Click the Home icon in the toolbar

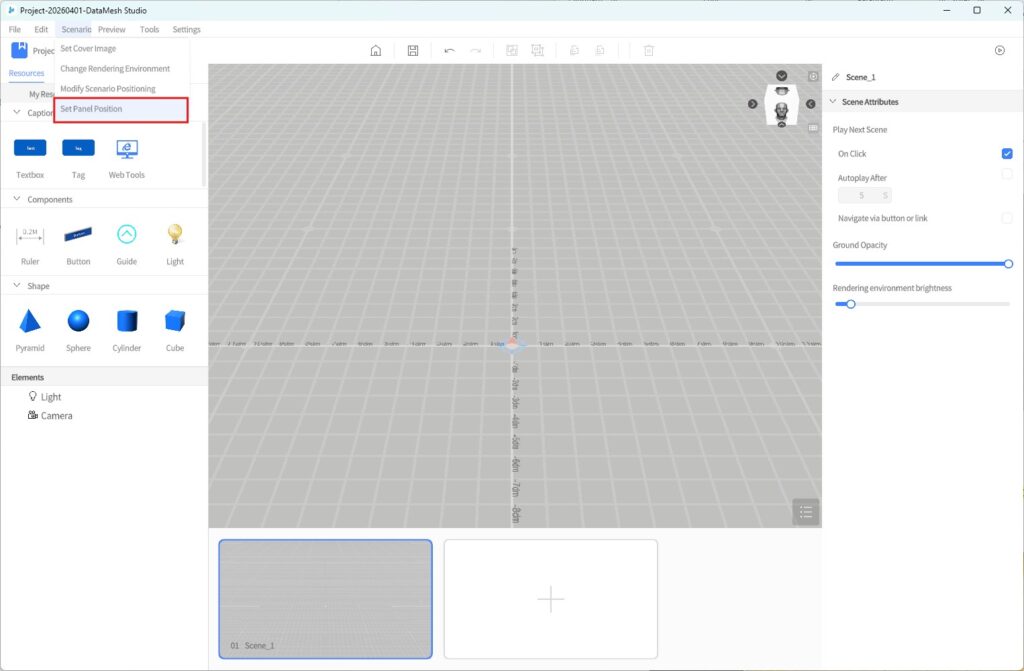point(376,50)
